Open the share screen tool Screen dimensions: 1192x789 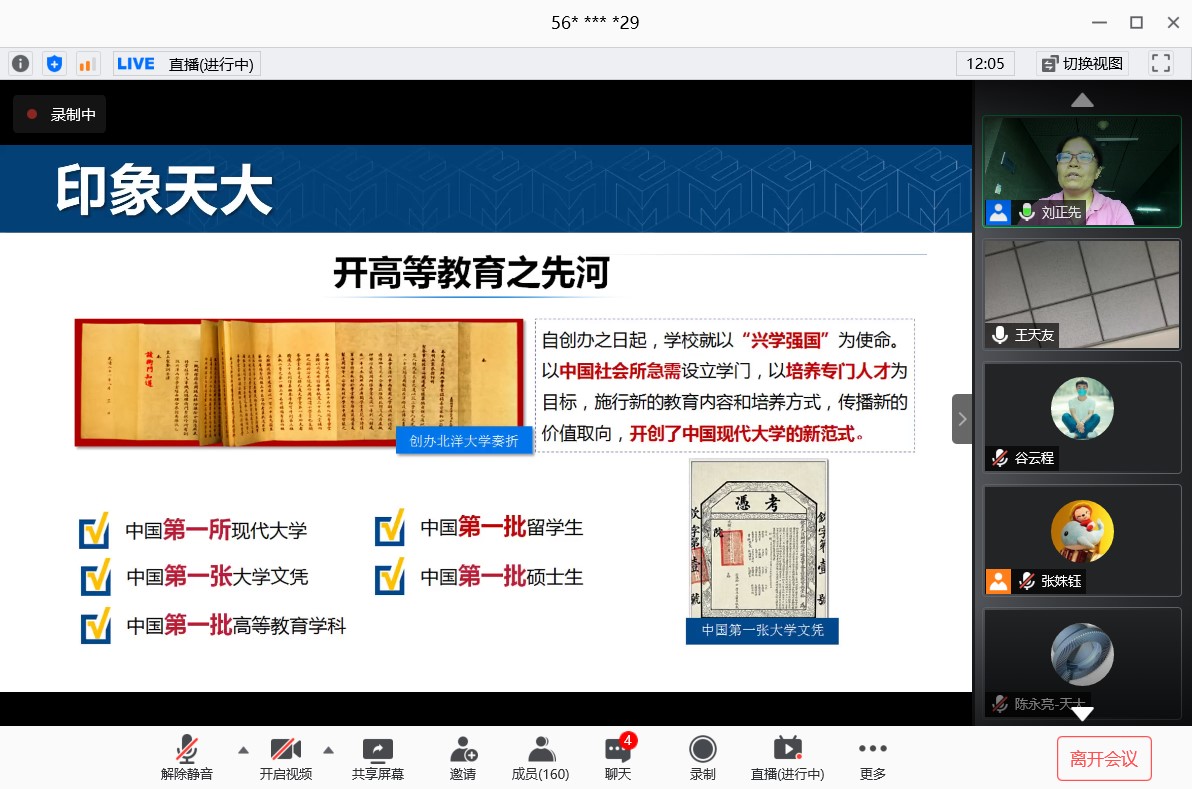[x=377, y=758]
